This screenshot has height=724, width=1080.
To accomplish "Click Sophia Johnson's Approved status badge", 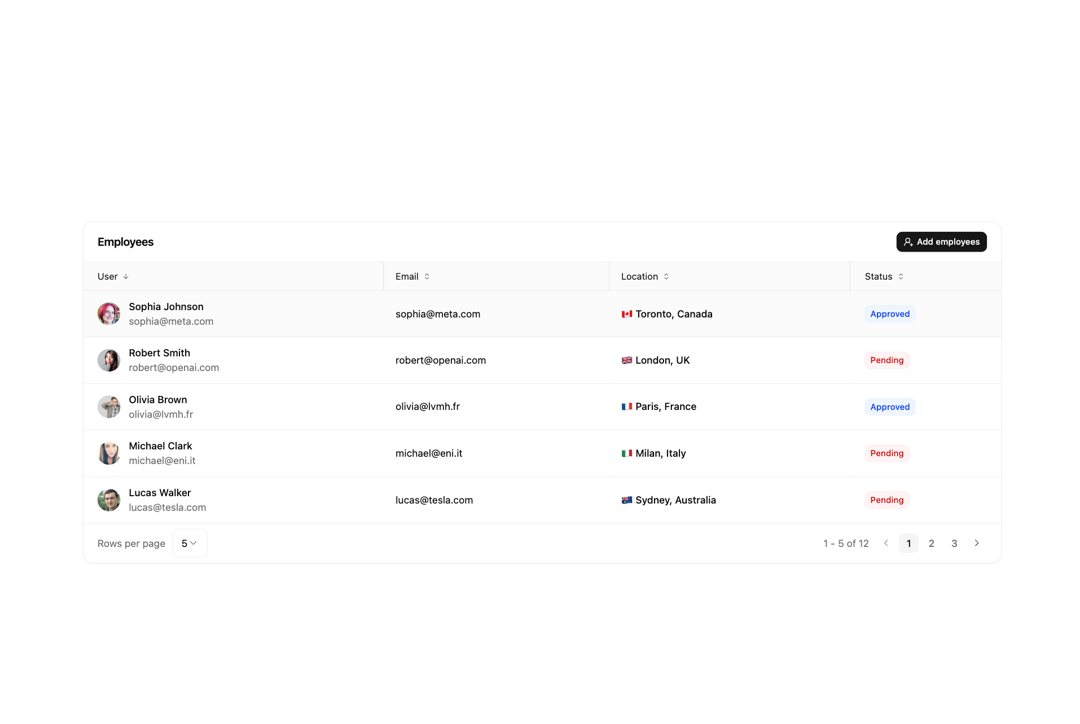I will (x=890, y=314).
